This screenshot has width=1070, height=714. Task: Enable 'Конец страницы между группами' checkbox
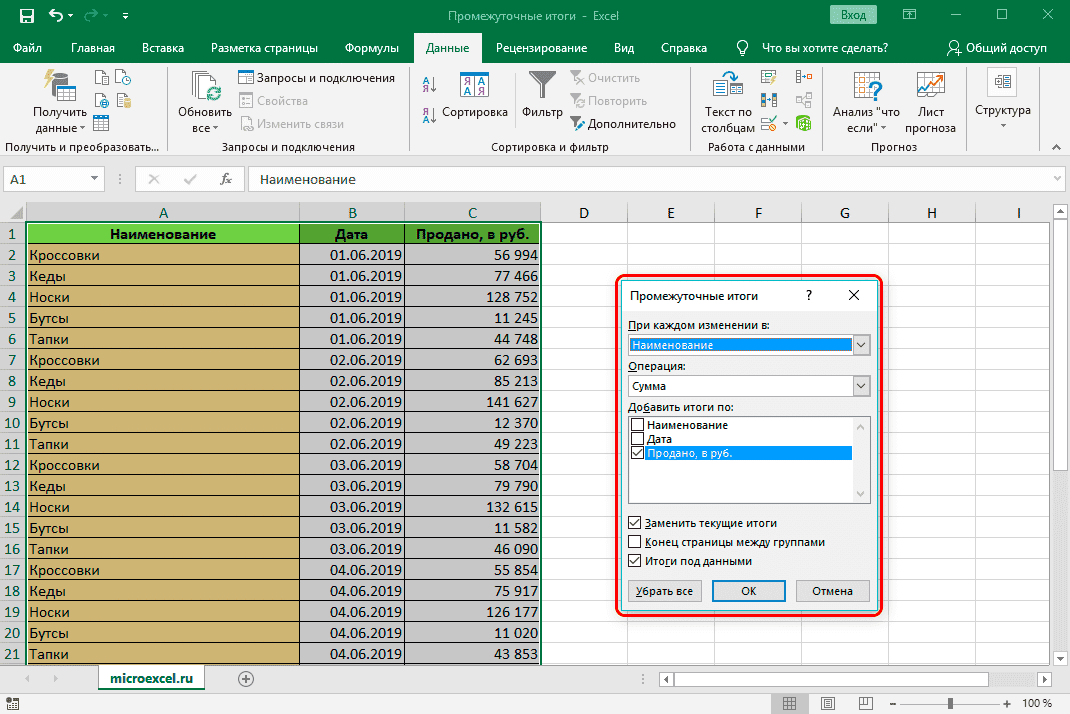(635, 542)
